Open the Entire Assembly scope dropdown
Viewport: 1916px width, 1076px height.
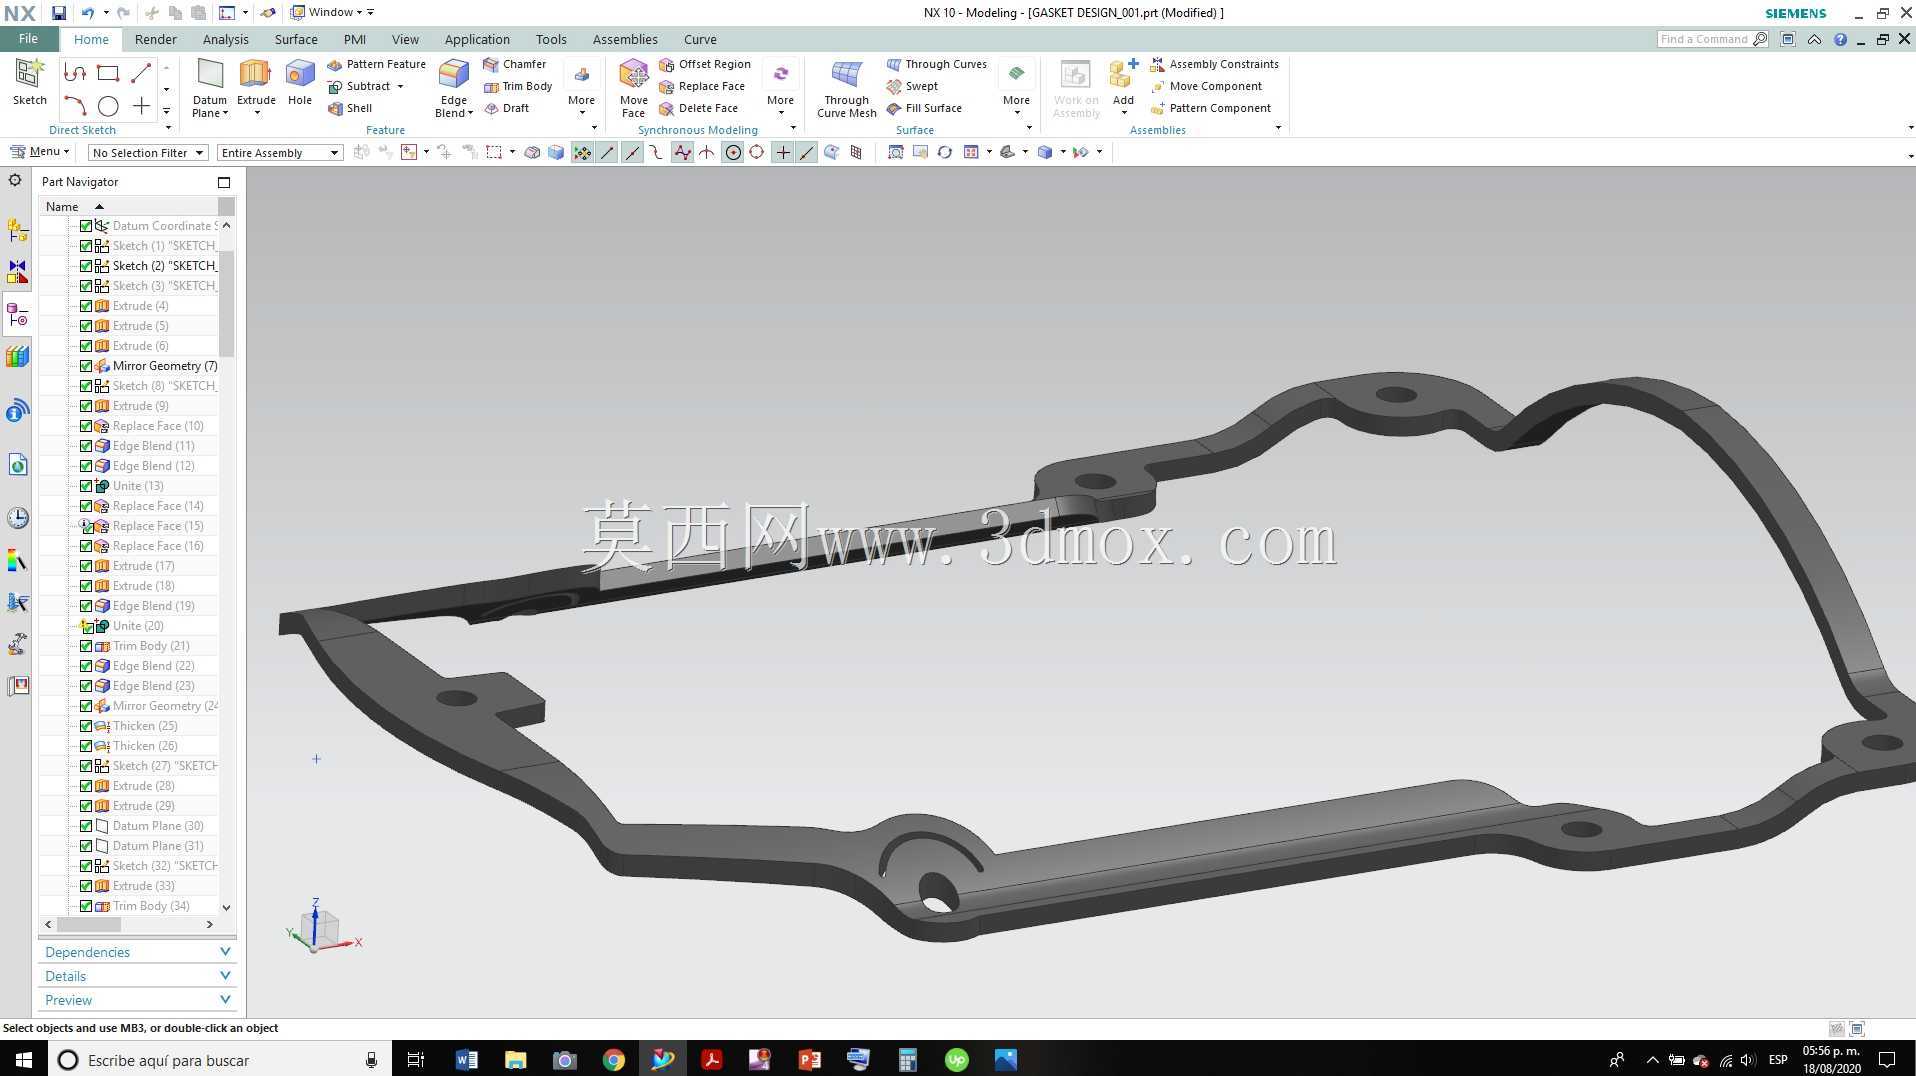coord(280,153)
